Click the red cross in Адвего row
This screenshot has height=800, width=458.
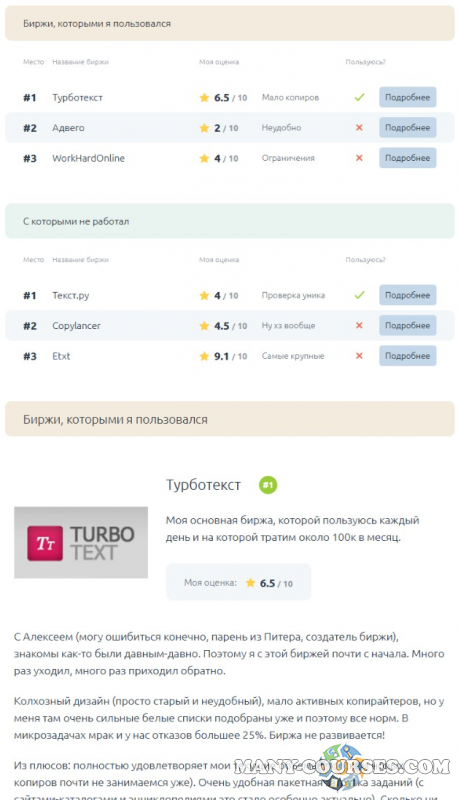click(359, 128)
